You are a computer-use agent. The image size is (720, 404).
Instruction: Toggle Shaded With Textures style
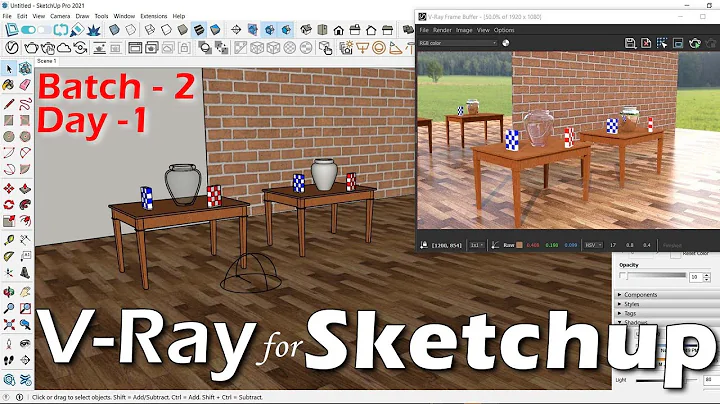tap(199, 30)
